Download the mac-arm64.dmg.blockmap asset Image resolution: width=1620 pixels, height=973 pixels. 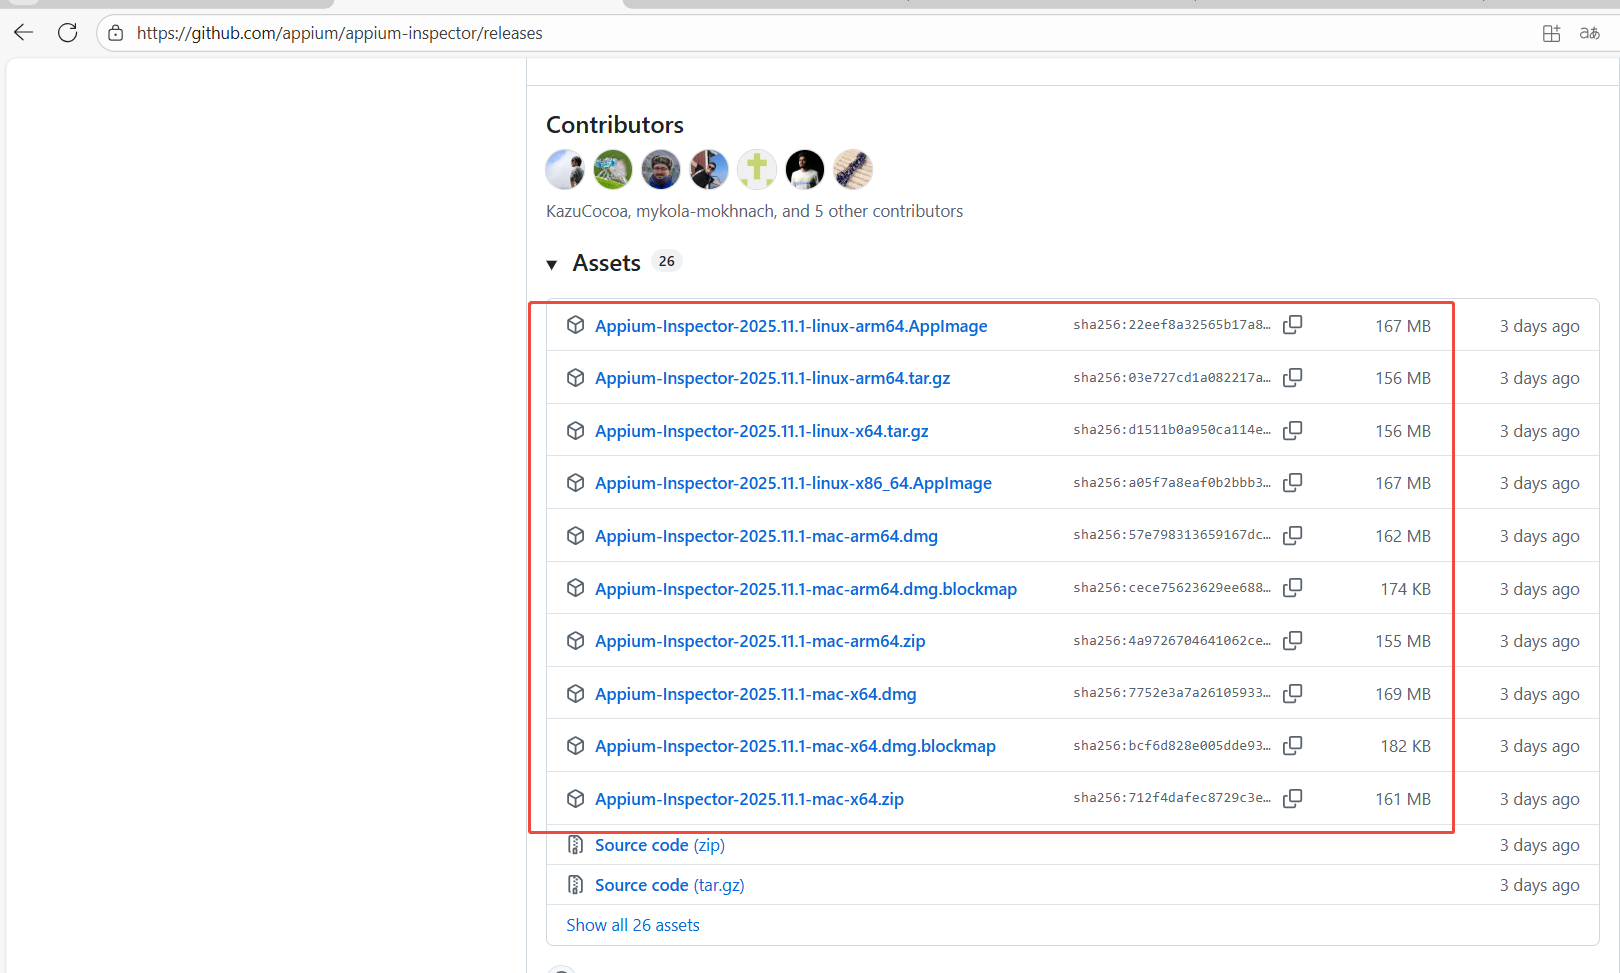click(806, 589)
